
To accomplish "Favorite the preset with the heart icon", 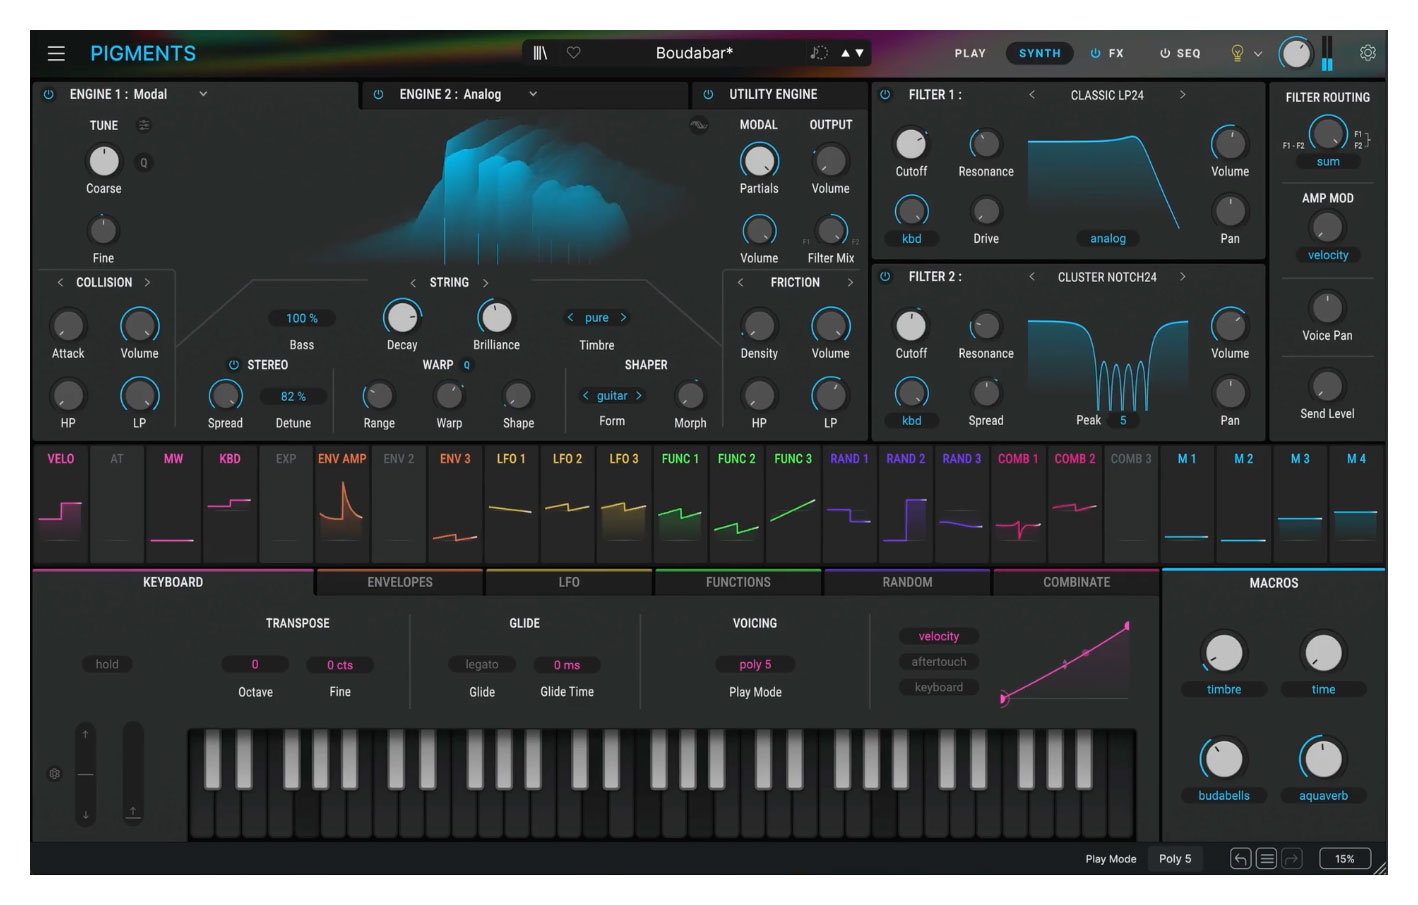I will [574, 53].
